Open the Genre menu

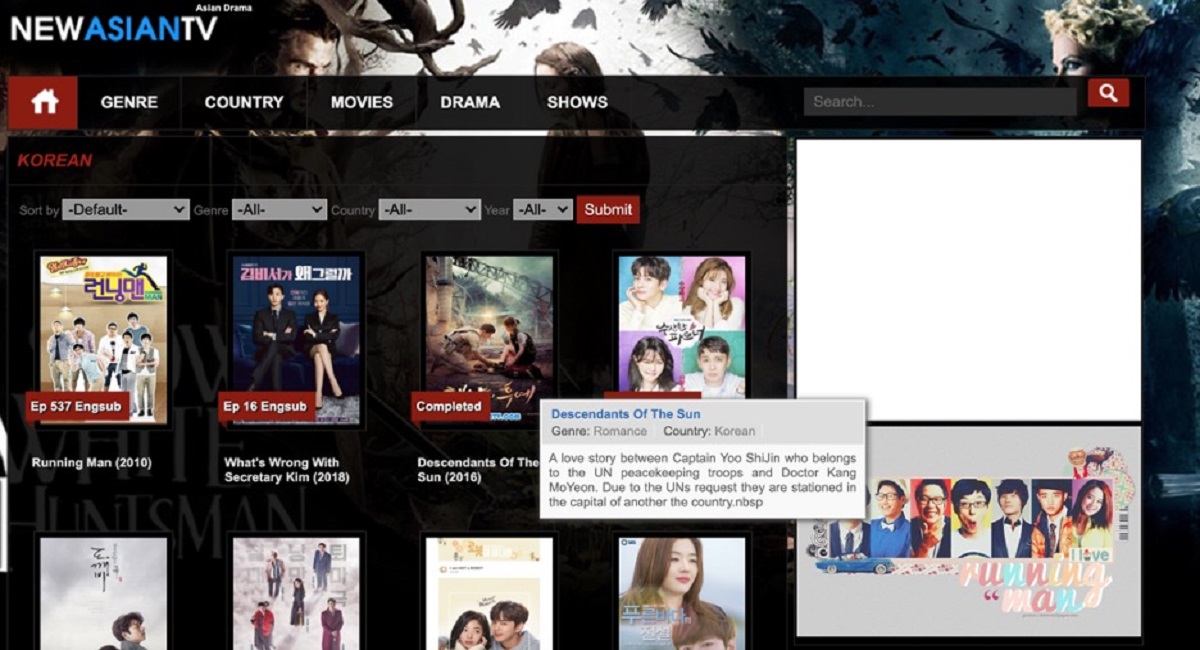129,102
